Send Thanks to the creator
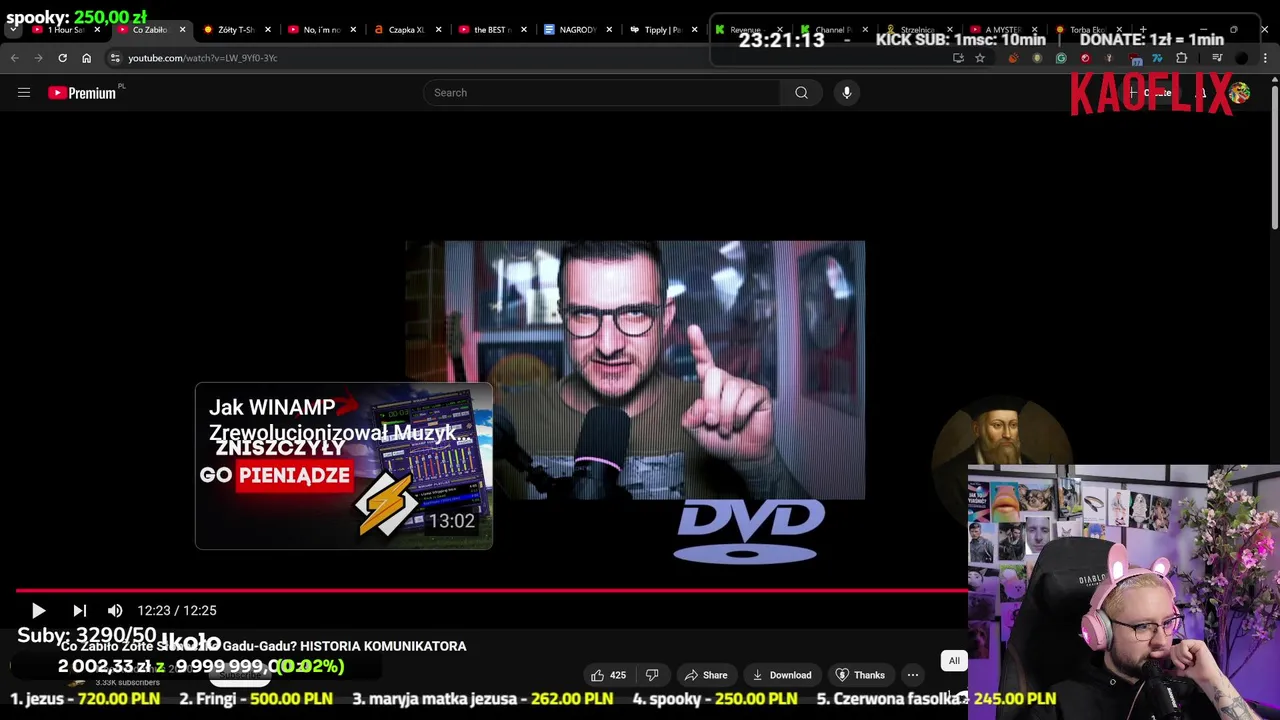The image size is (1280, 720). coord(860,675)
